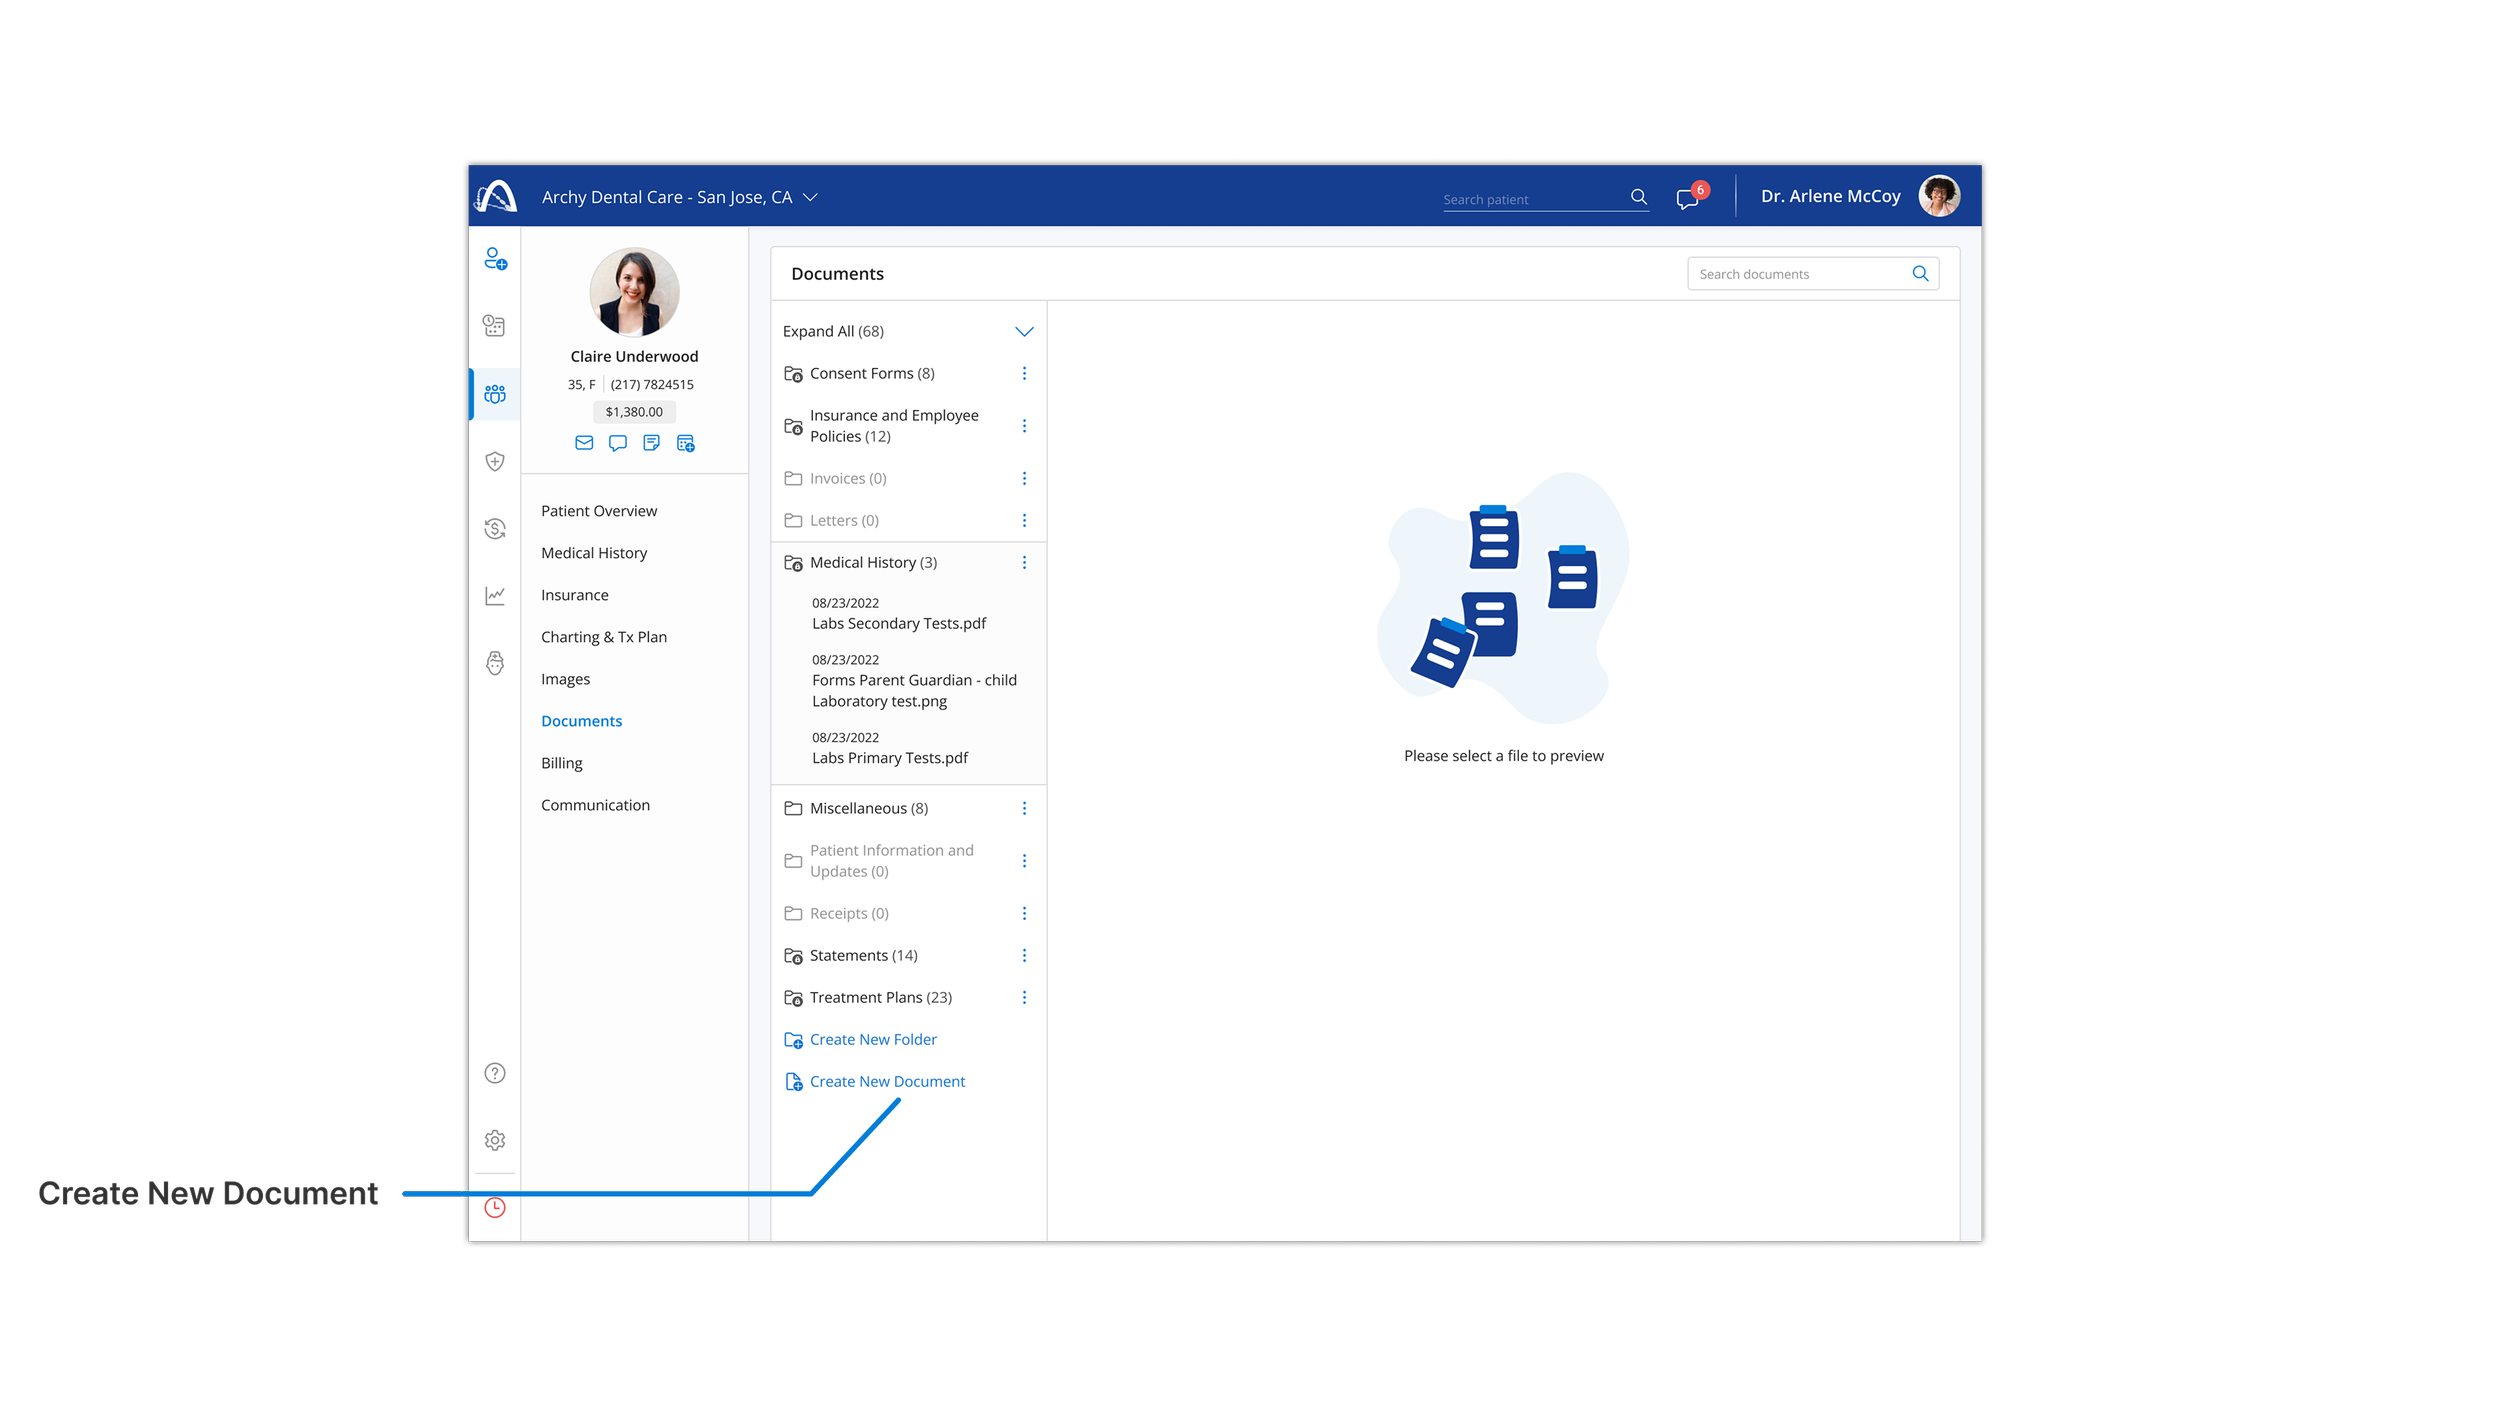Open the insurance shield sidebar icon

coord(495,461)
